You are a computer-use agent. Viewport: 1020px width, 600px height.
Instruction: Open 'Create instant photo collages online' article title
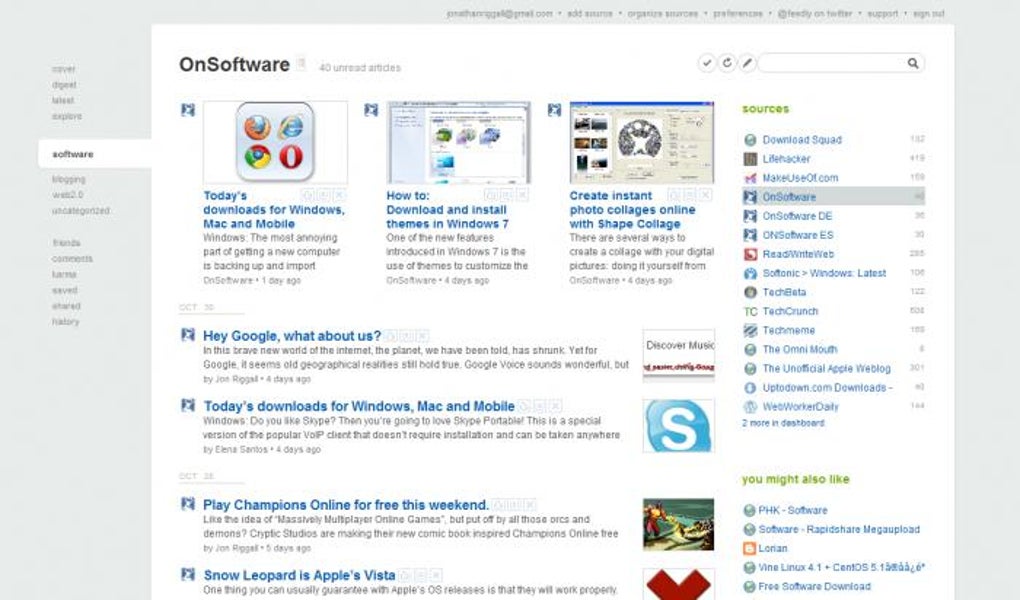coord(632,210)
